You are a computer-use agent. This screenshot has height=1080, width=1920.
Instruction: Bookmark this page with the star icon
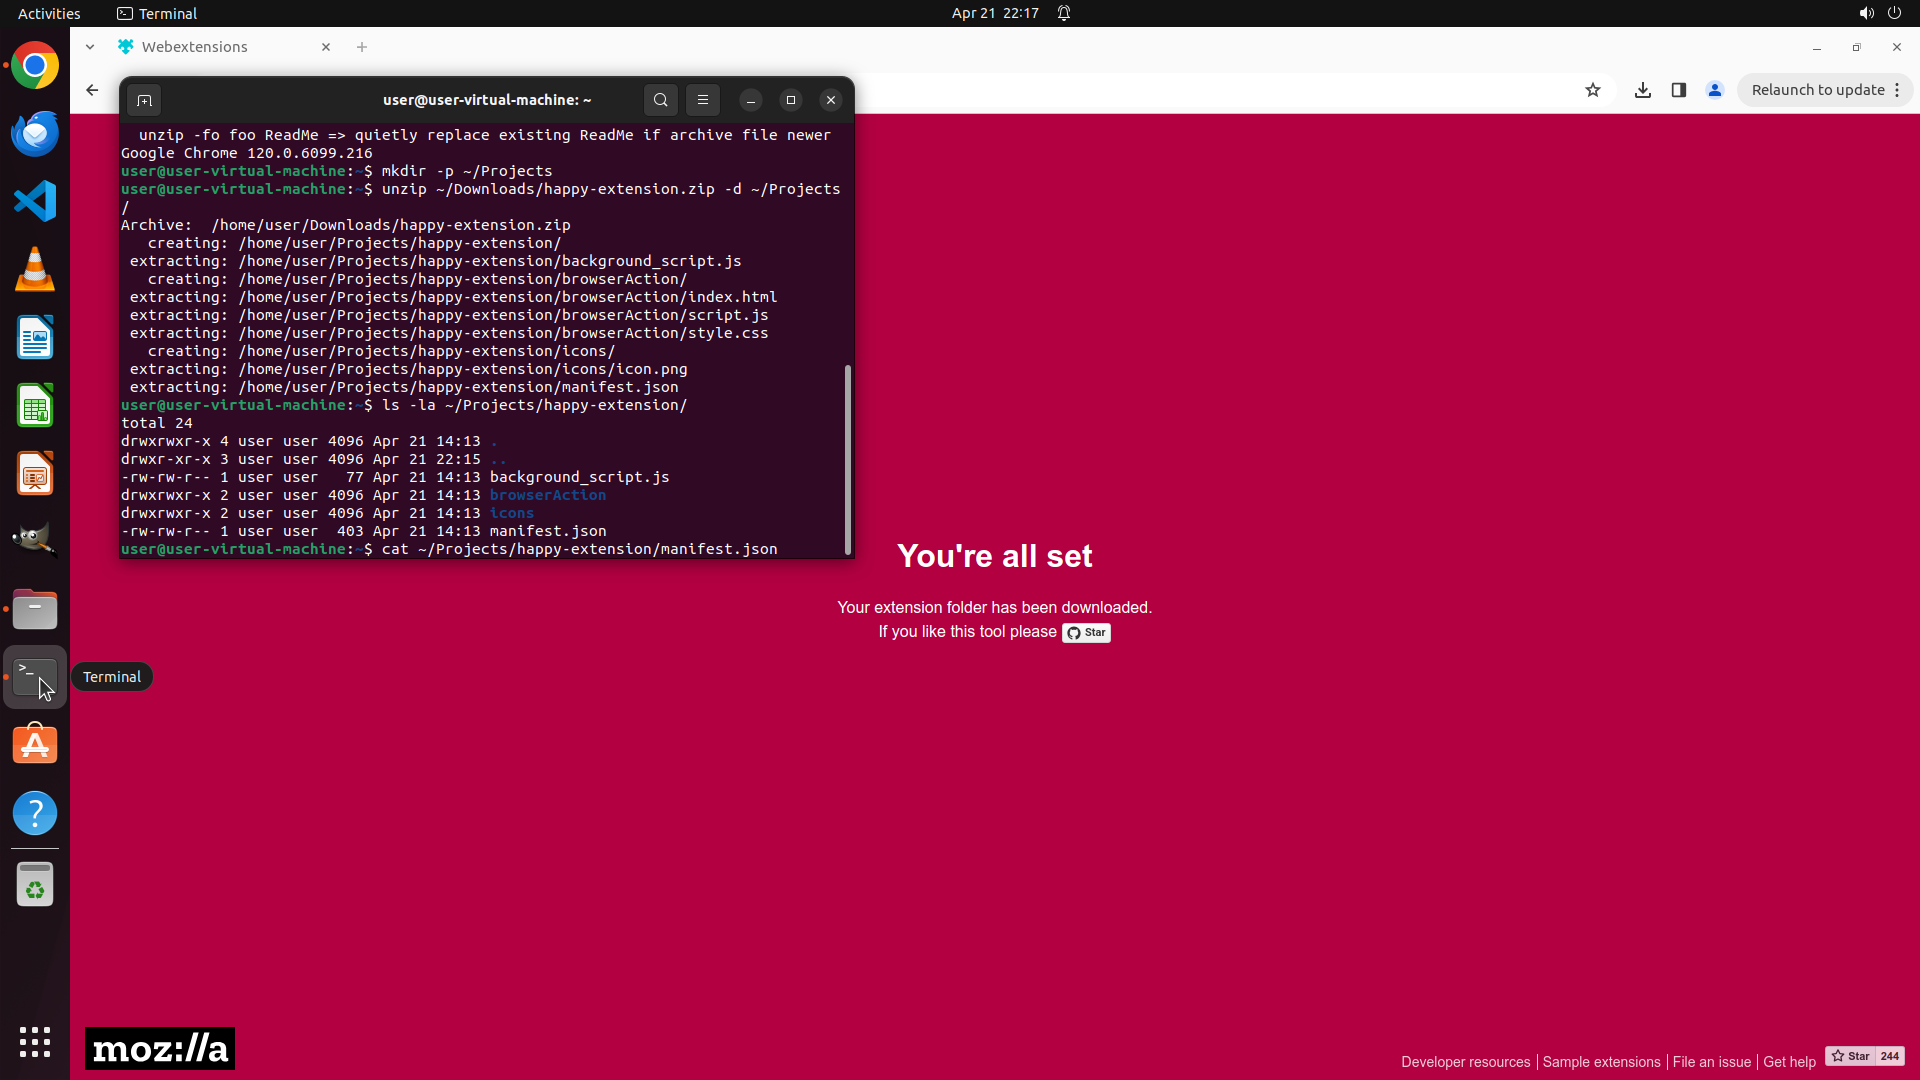pyautogui.click(x=1593, y=90)
